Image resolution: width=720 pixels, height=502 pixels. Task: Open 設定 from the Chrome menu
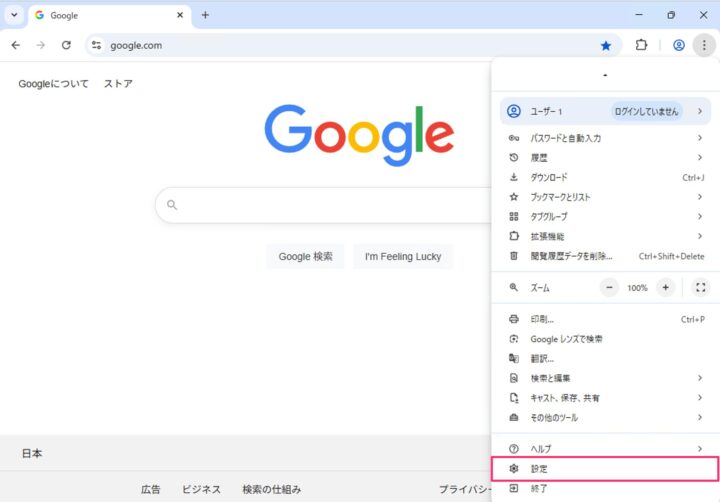pyautogui.click(x=605, y=469)
